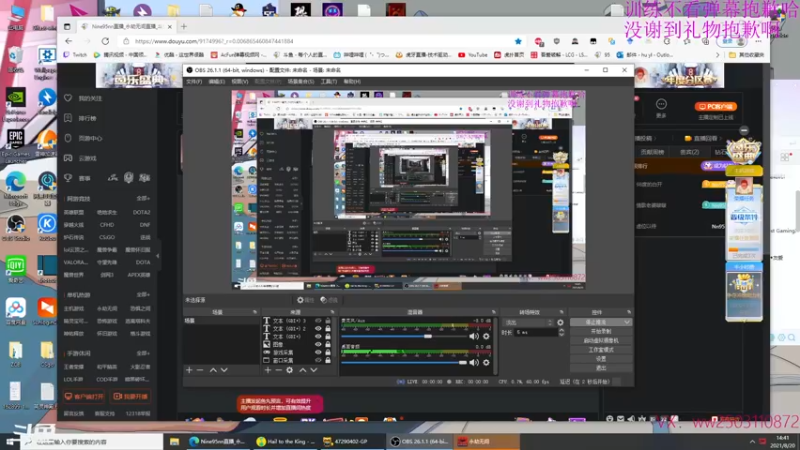Open a new browser tab
The width and height of the screenshot is (800, 450).
tap(184, 27)
